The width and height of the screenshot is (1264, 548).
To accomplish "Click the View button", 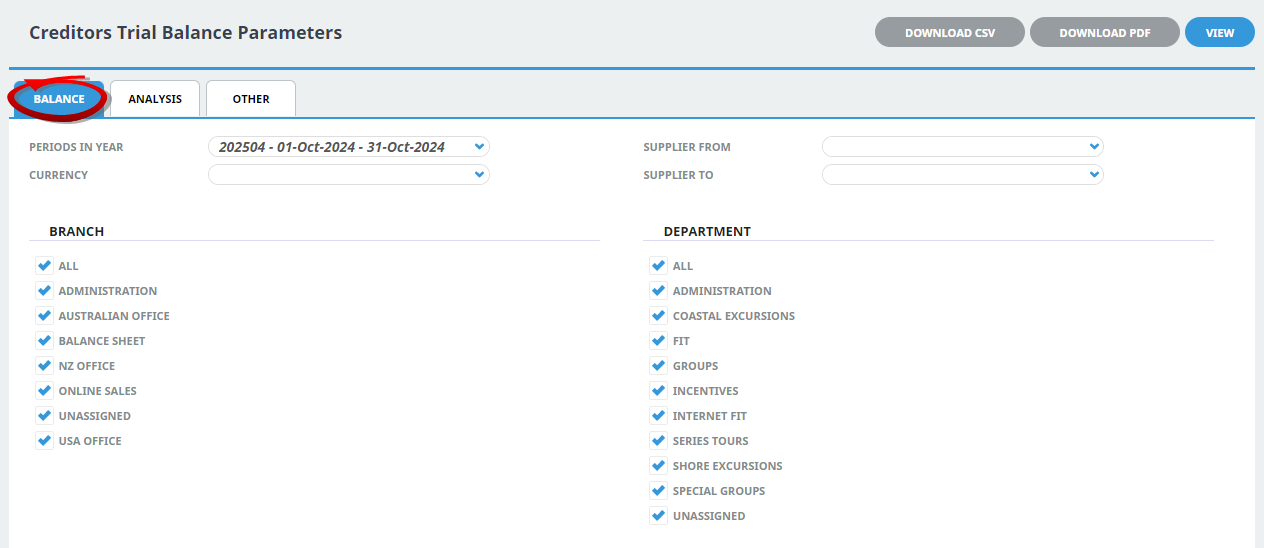I will (x=1220, y=32).
